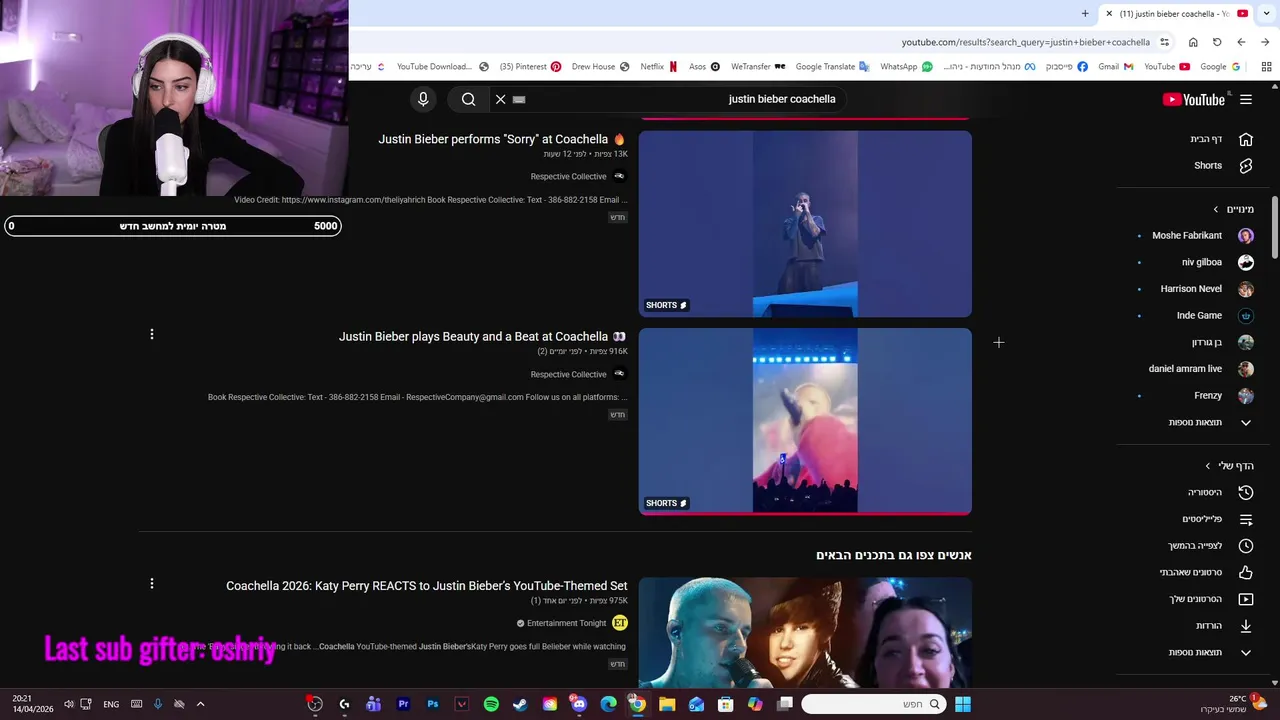Run search with the magnifying glass icon

point(468,99)
